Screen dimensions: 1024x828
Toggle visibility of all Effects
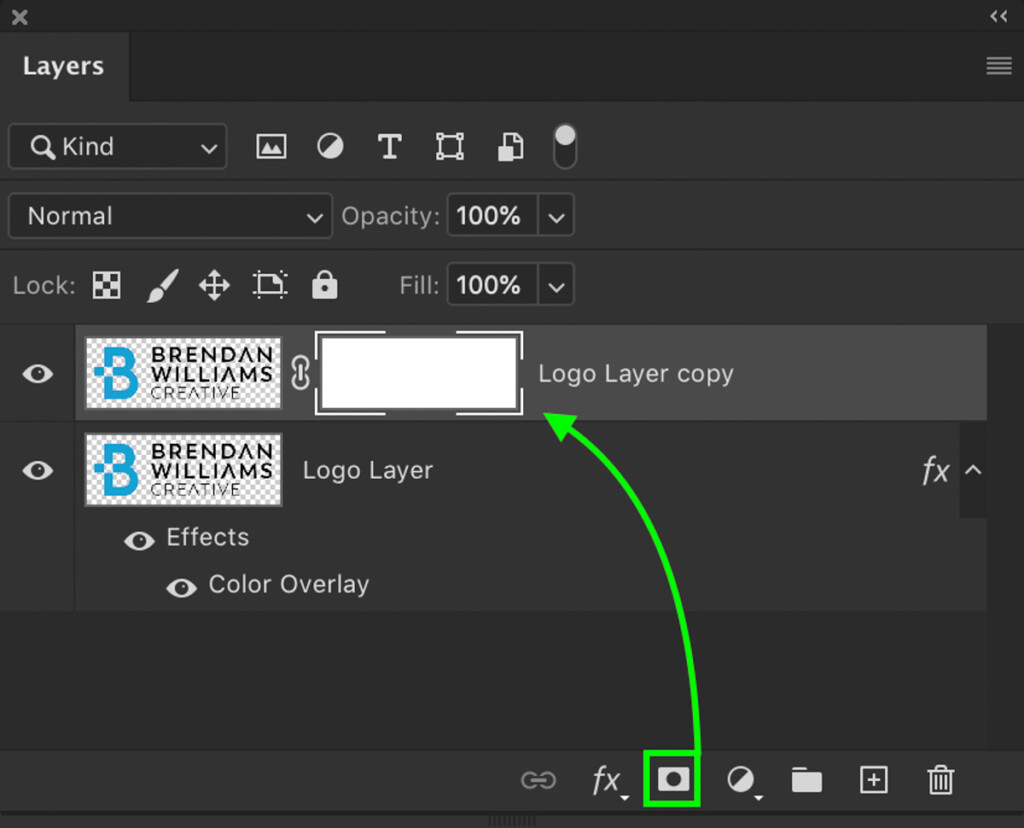139,540
